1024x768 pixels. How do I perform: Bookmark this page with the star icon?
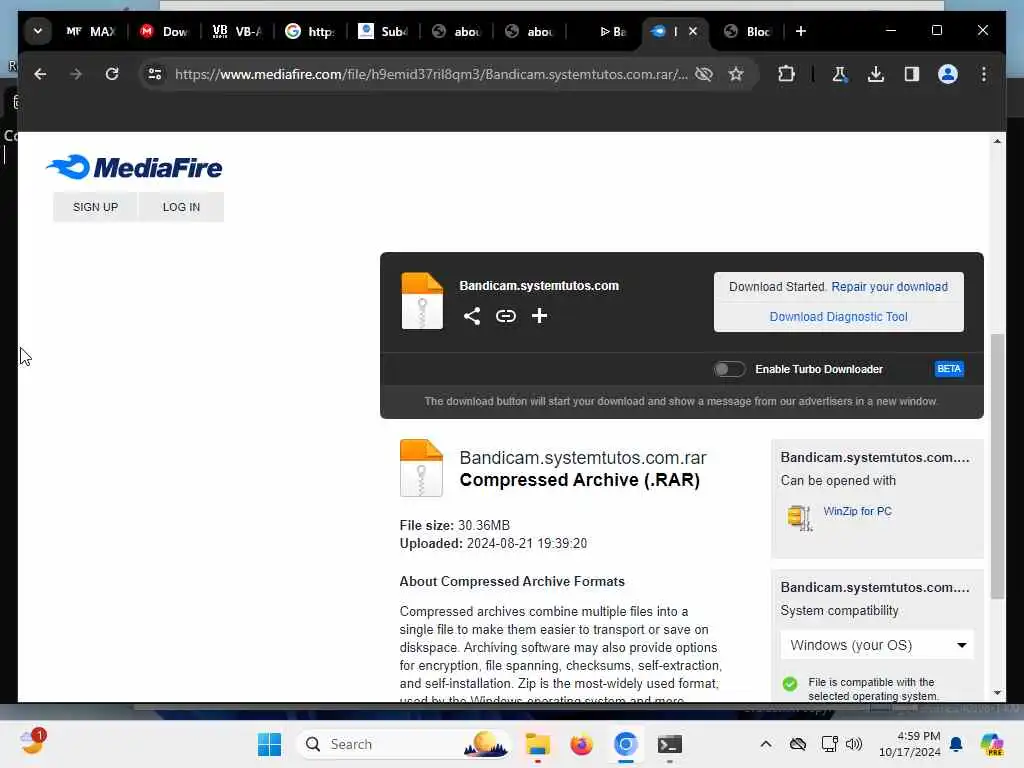pyautogui.click(x=736, y=74)
